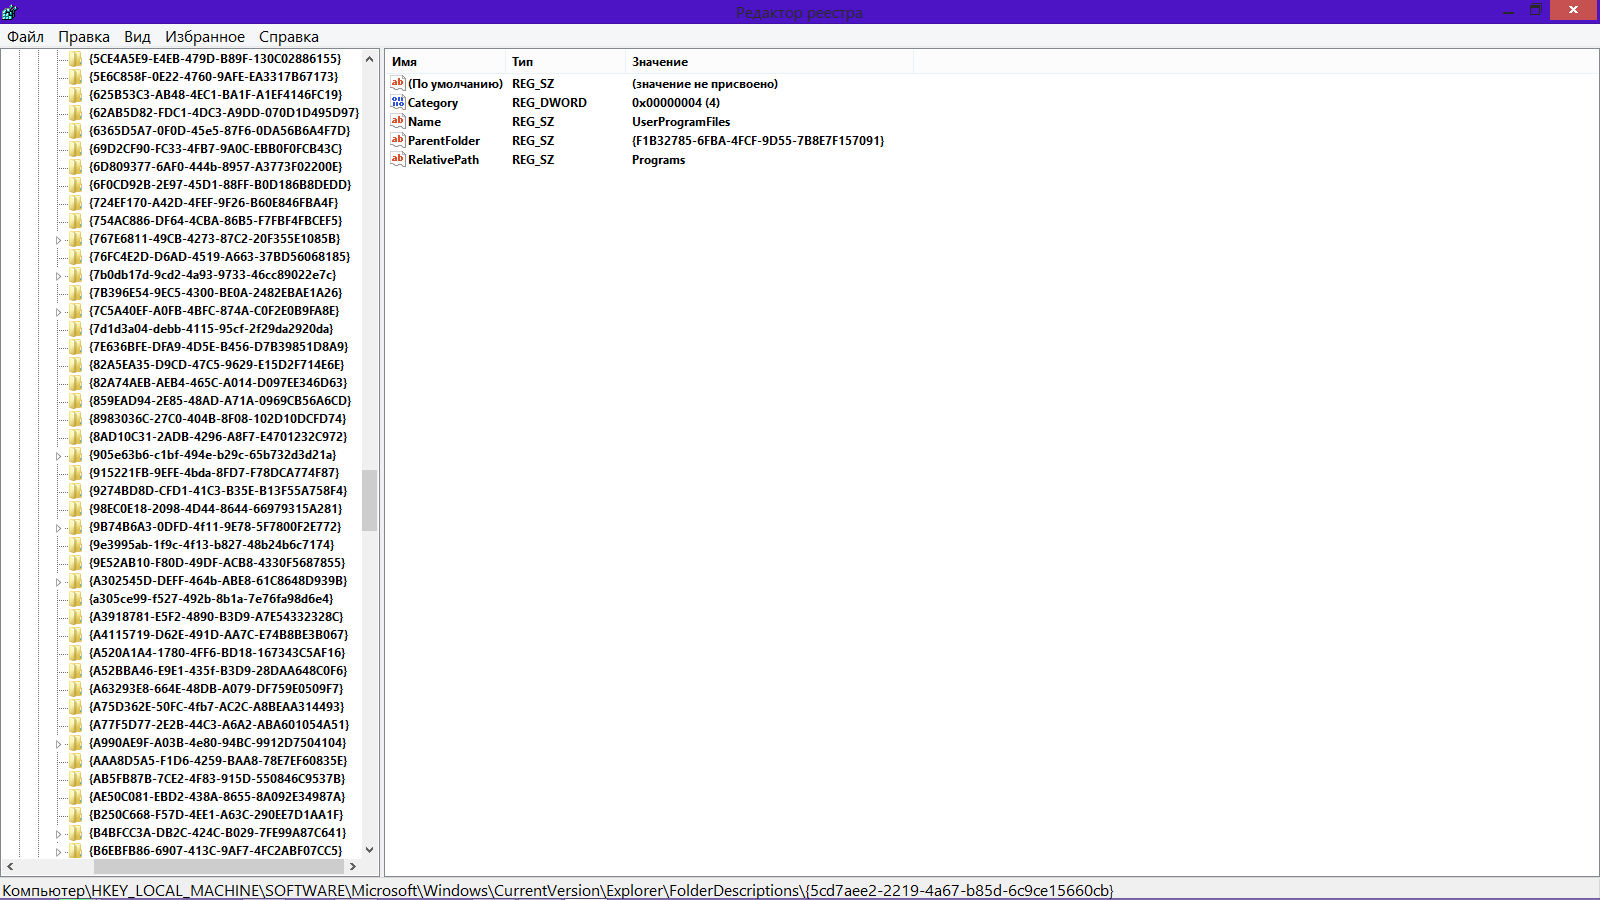Image resolution: width=1600 pixels, height=900 pixels.
Task: Click folder icon of key {AAA8D5A5-F1D6-4259-BAA8-78E7EF60835E}
Action: click(x=76, y=761)
